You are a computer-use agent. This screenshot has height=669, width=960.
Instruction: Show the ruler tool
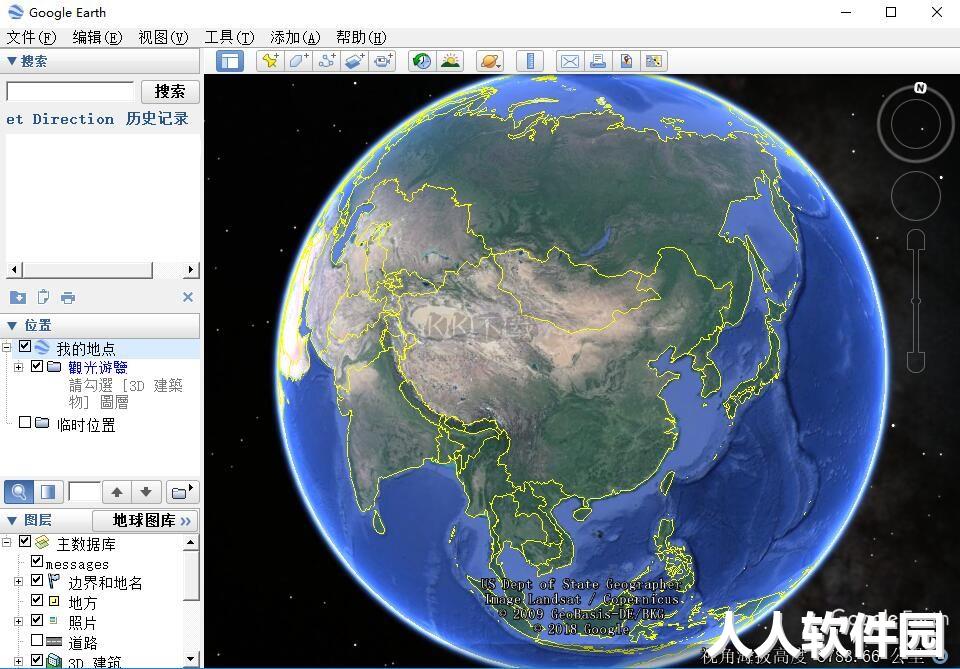pos(530,61)
